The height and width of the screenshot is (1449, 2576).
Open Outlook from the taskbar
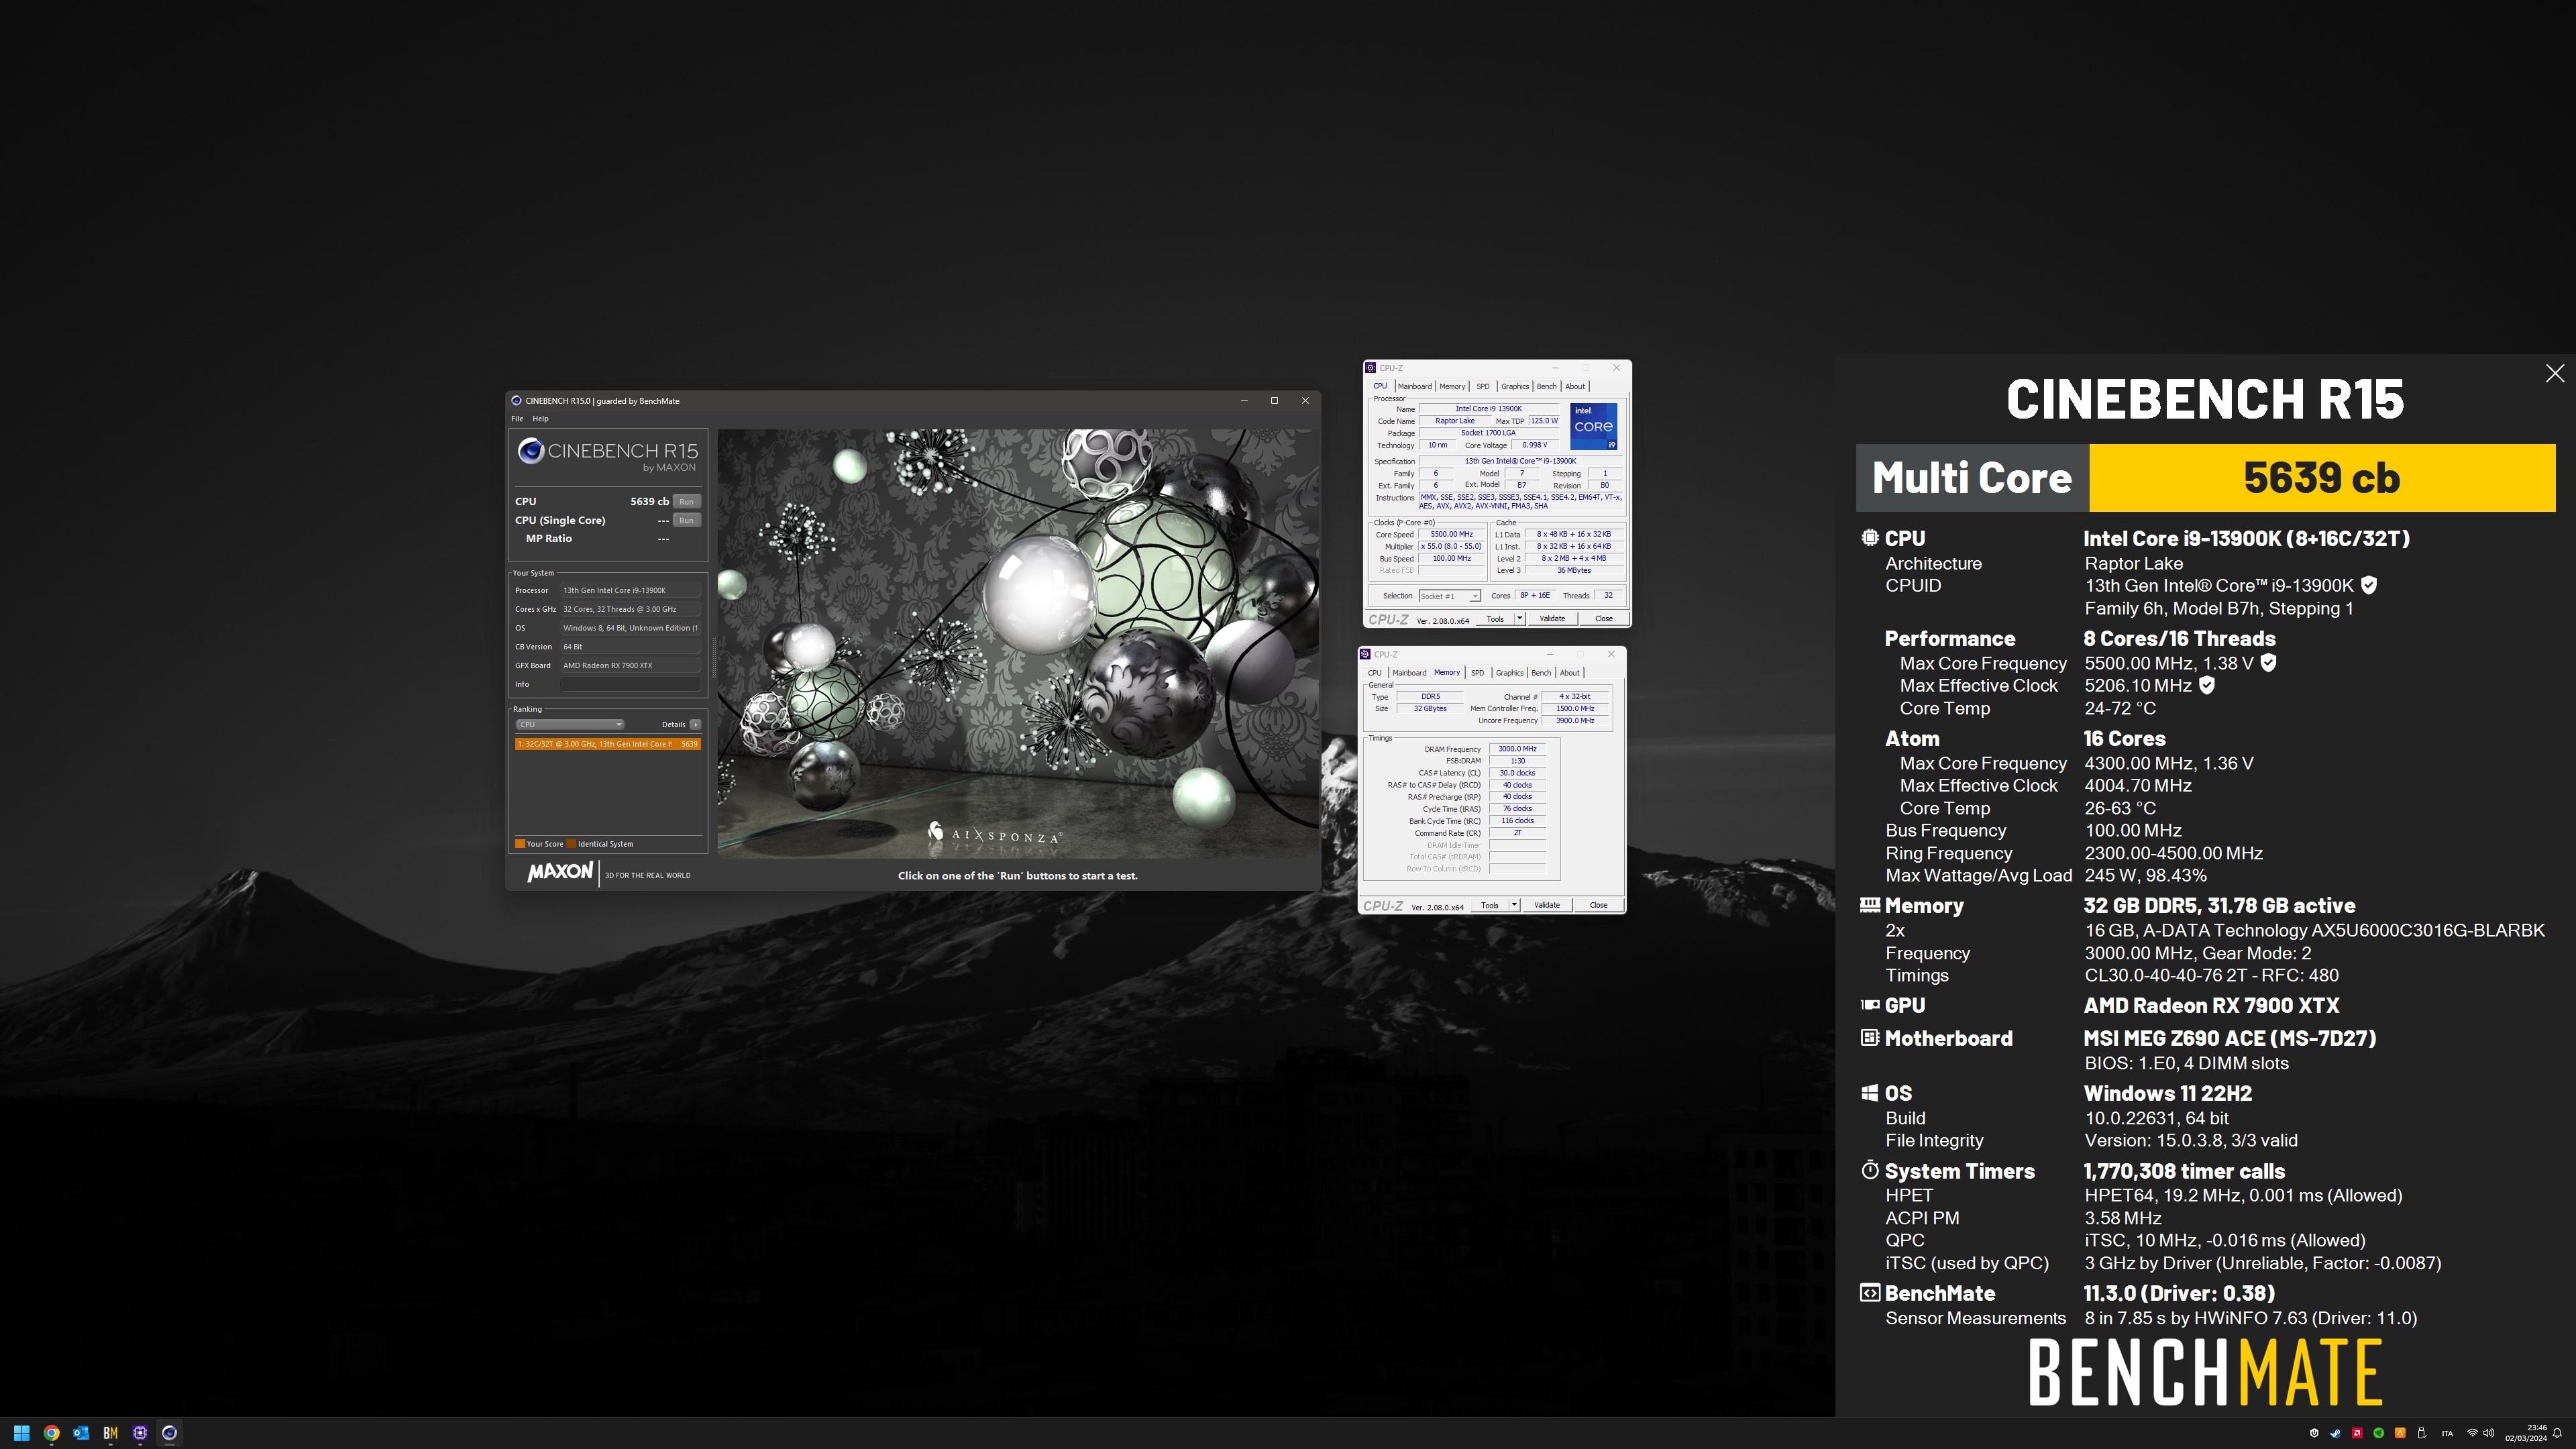(x=81, y=1433)
